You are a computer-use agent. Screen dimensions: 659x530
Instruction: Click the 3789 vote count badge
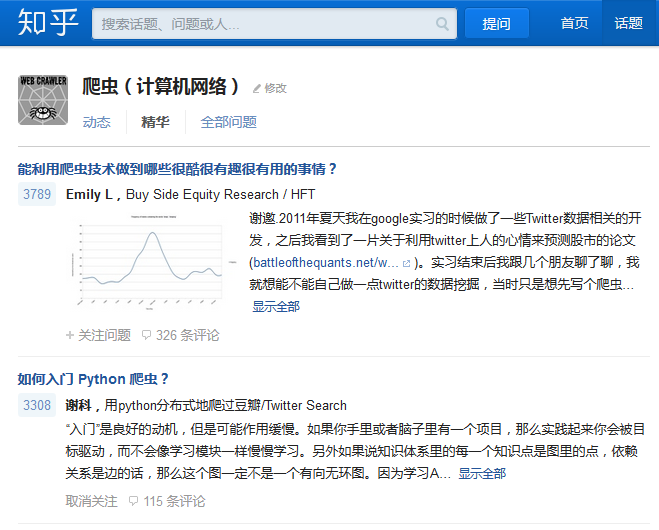click(37, 194)
